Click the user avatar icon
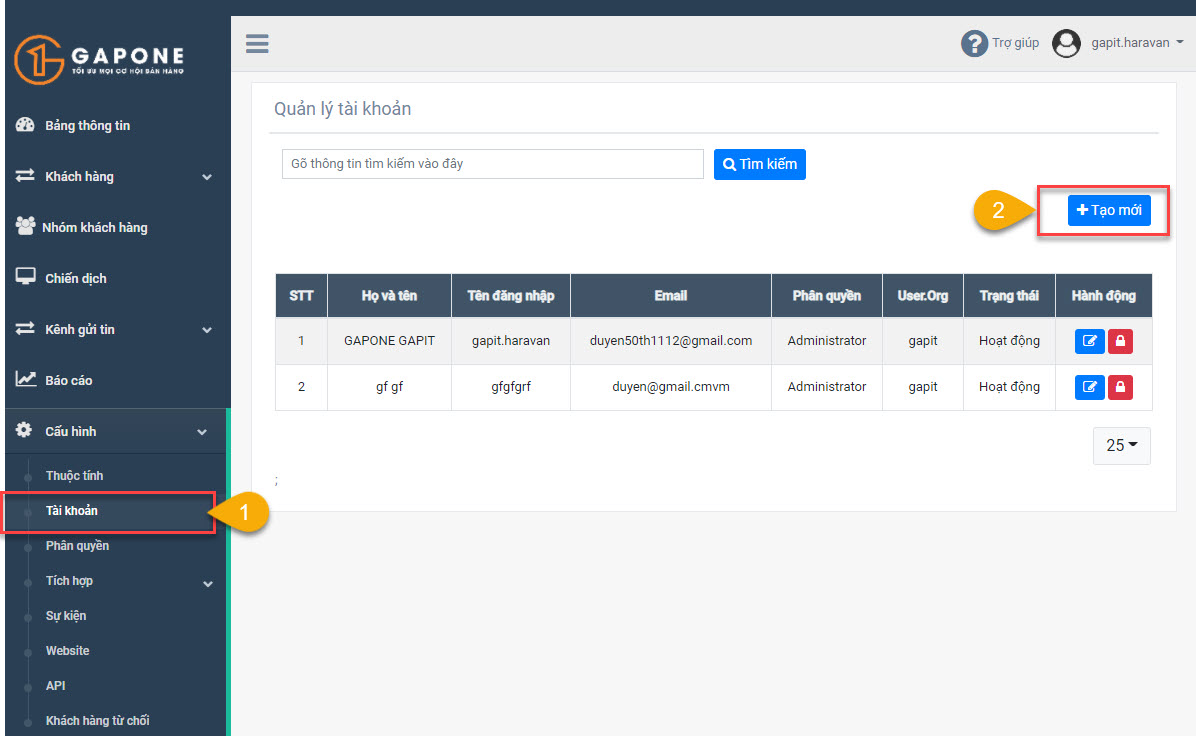Screen dimensions: 1196x736 pyautogui.click(x=1066, y=43)
